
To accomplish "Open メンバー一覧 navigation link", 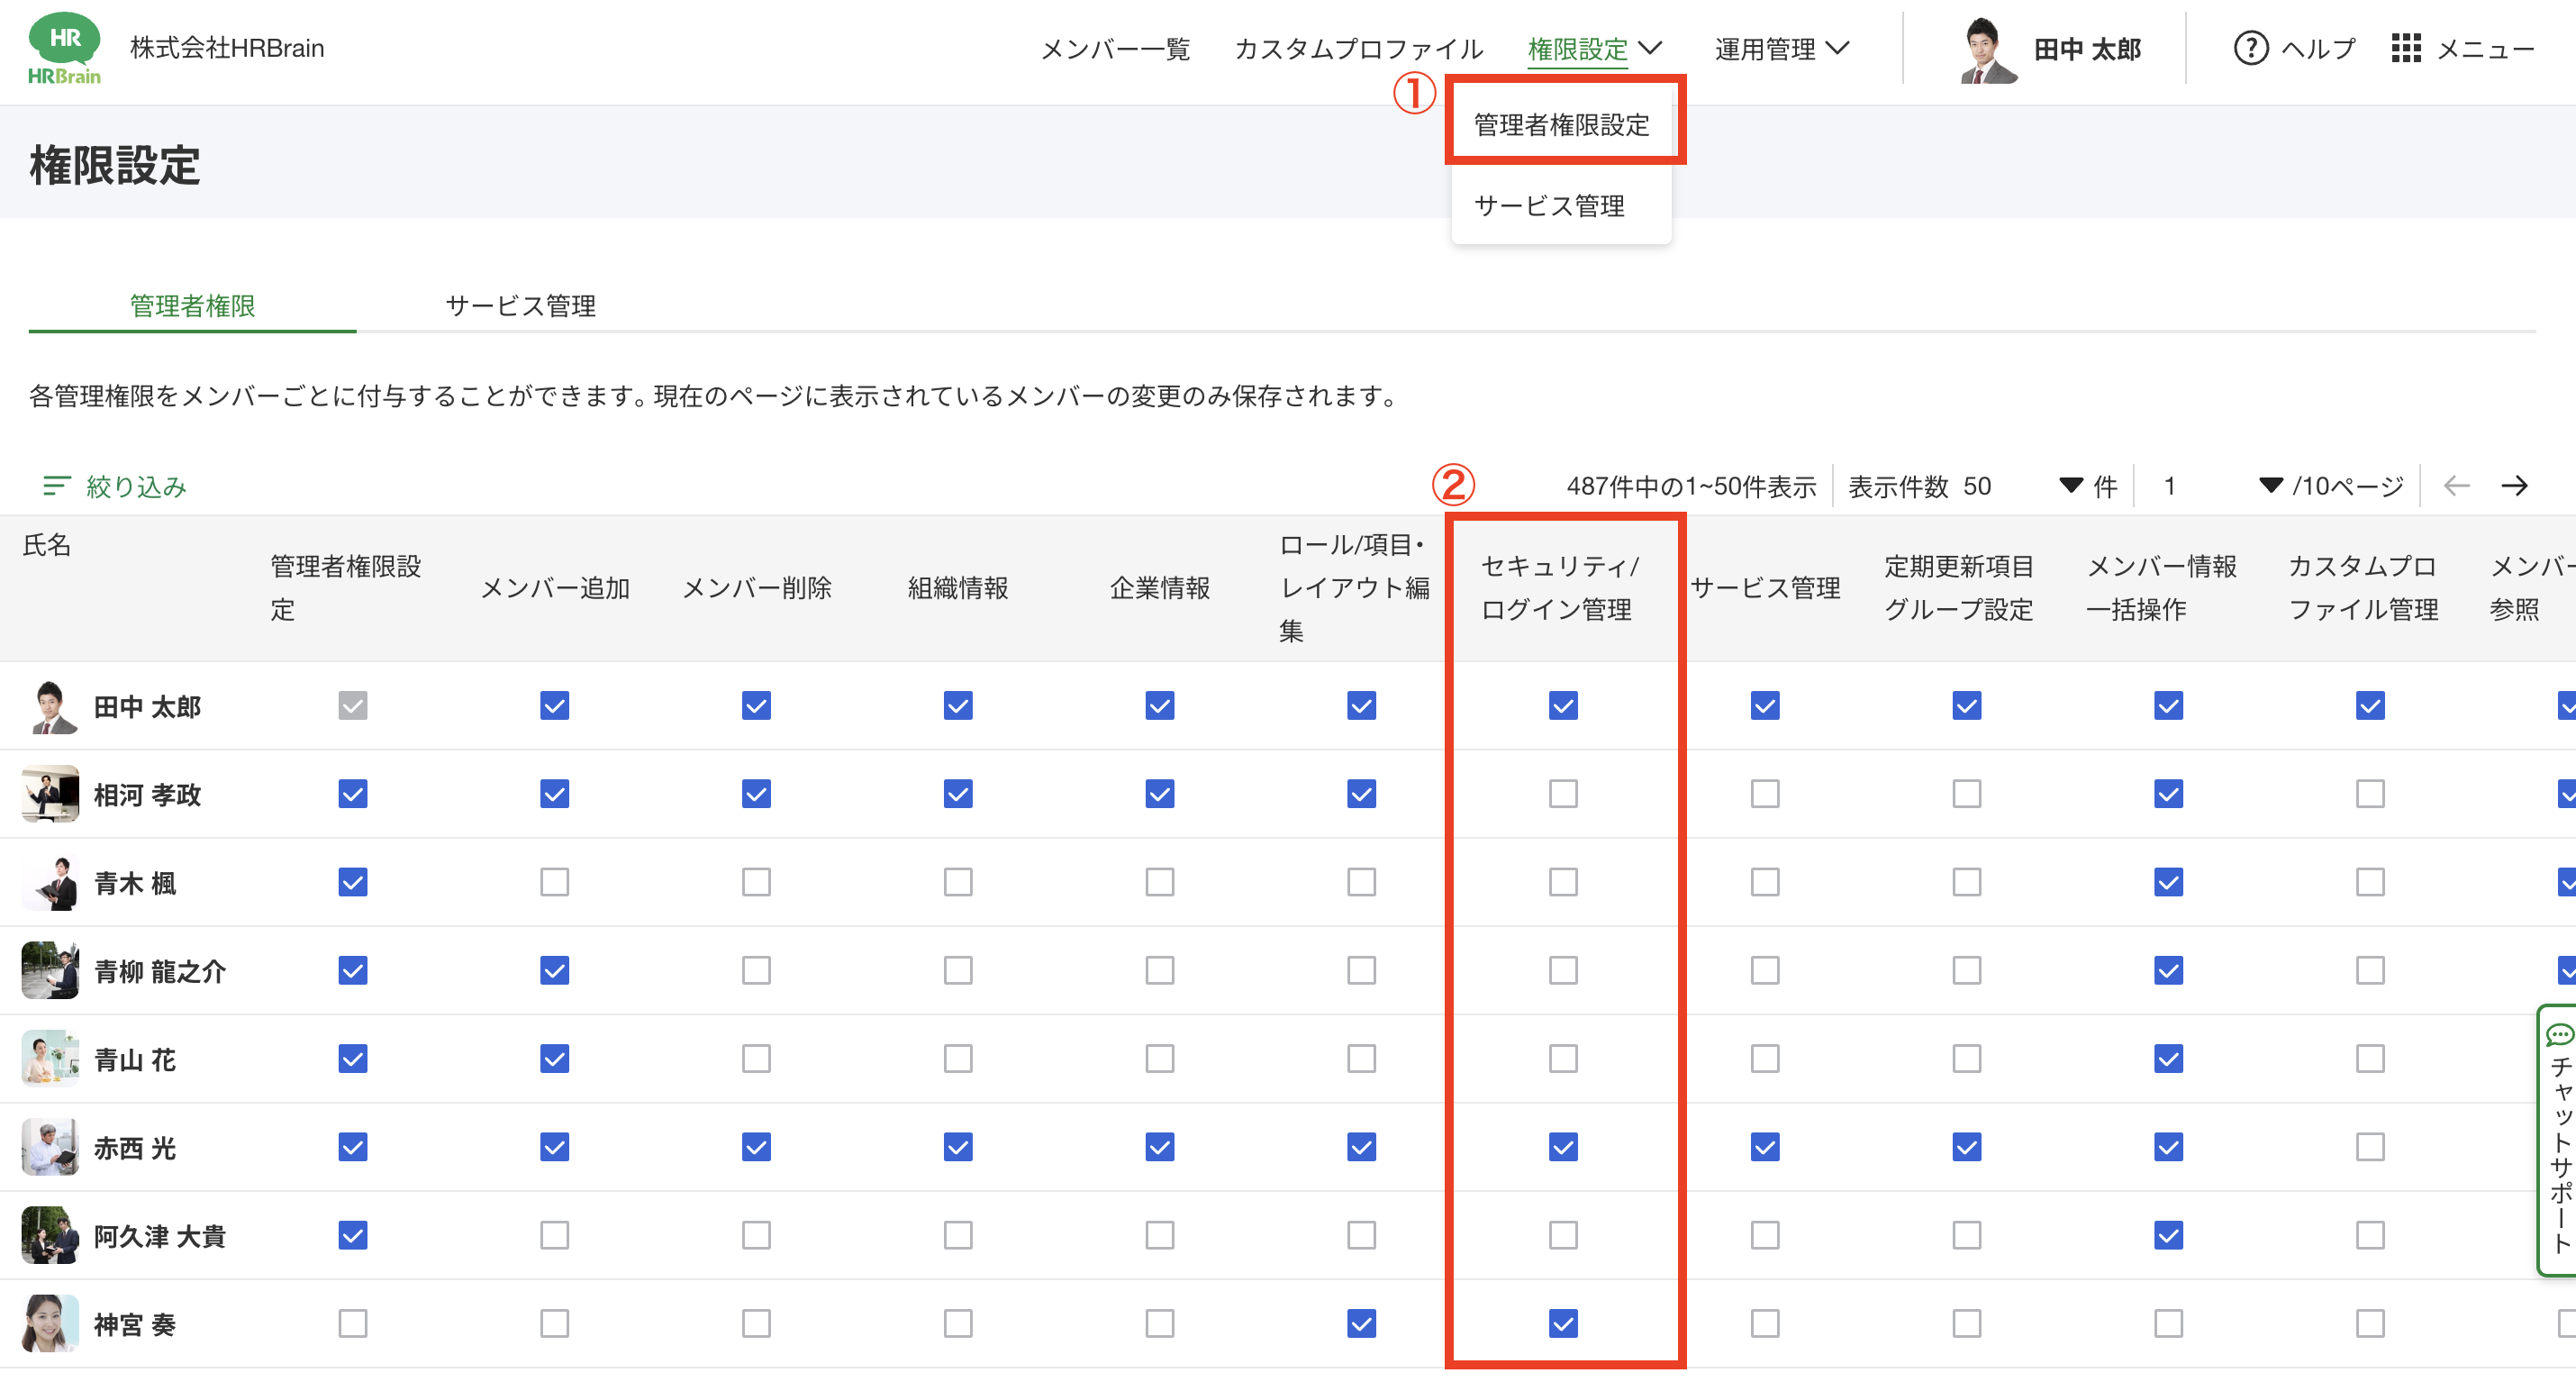I will point(1115,48).
